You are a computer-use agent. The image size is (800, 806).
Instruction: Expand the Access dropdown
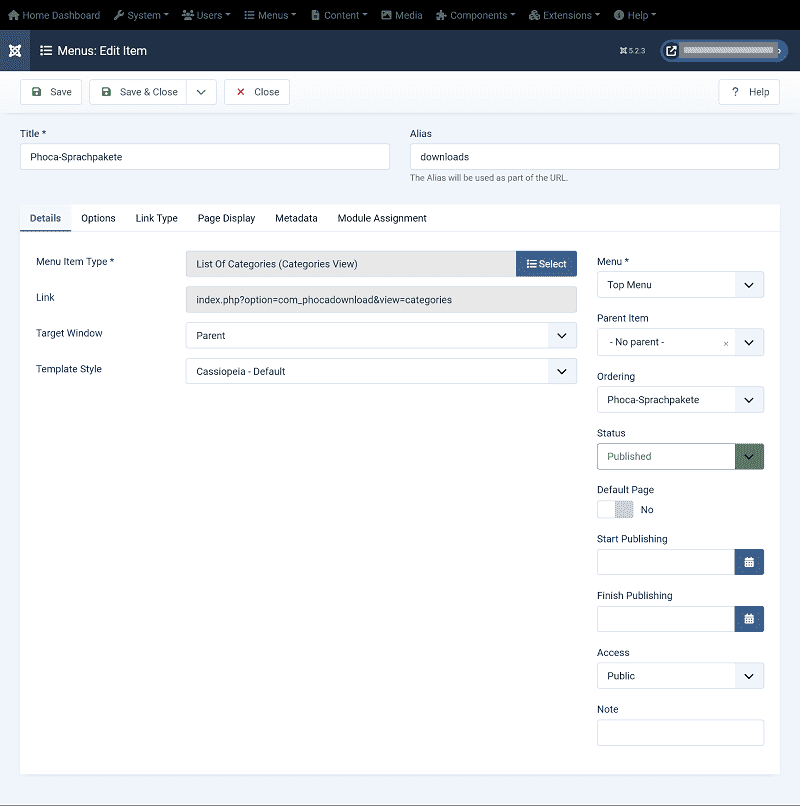[680, 676]
